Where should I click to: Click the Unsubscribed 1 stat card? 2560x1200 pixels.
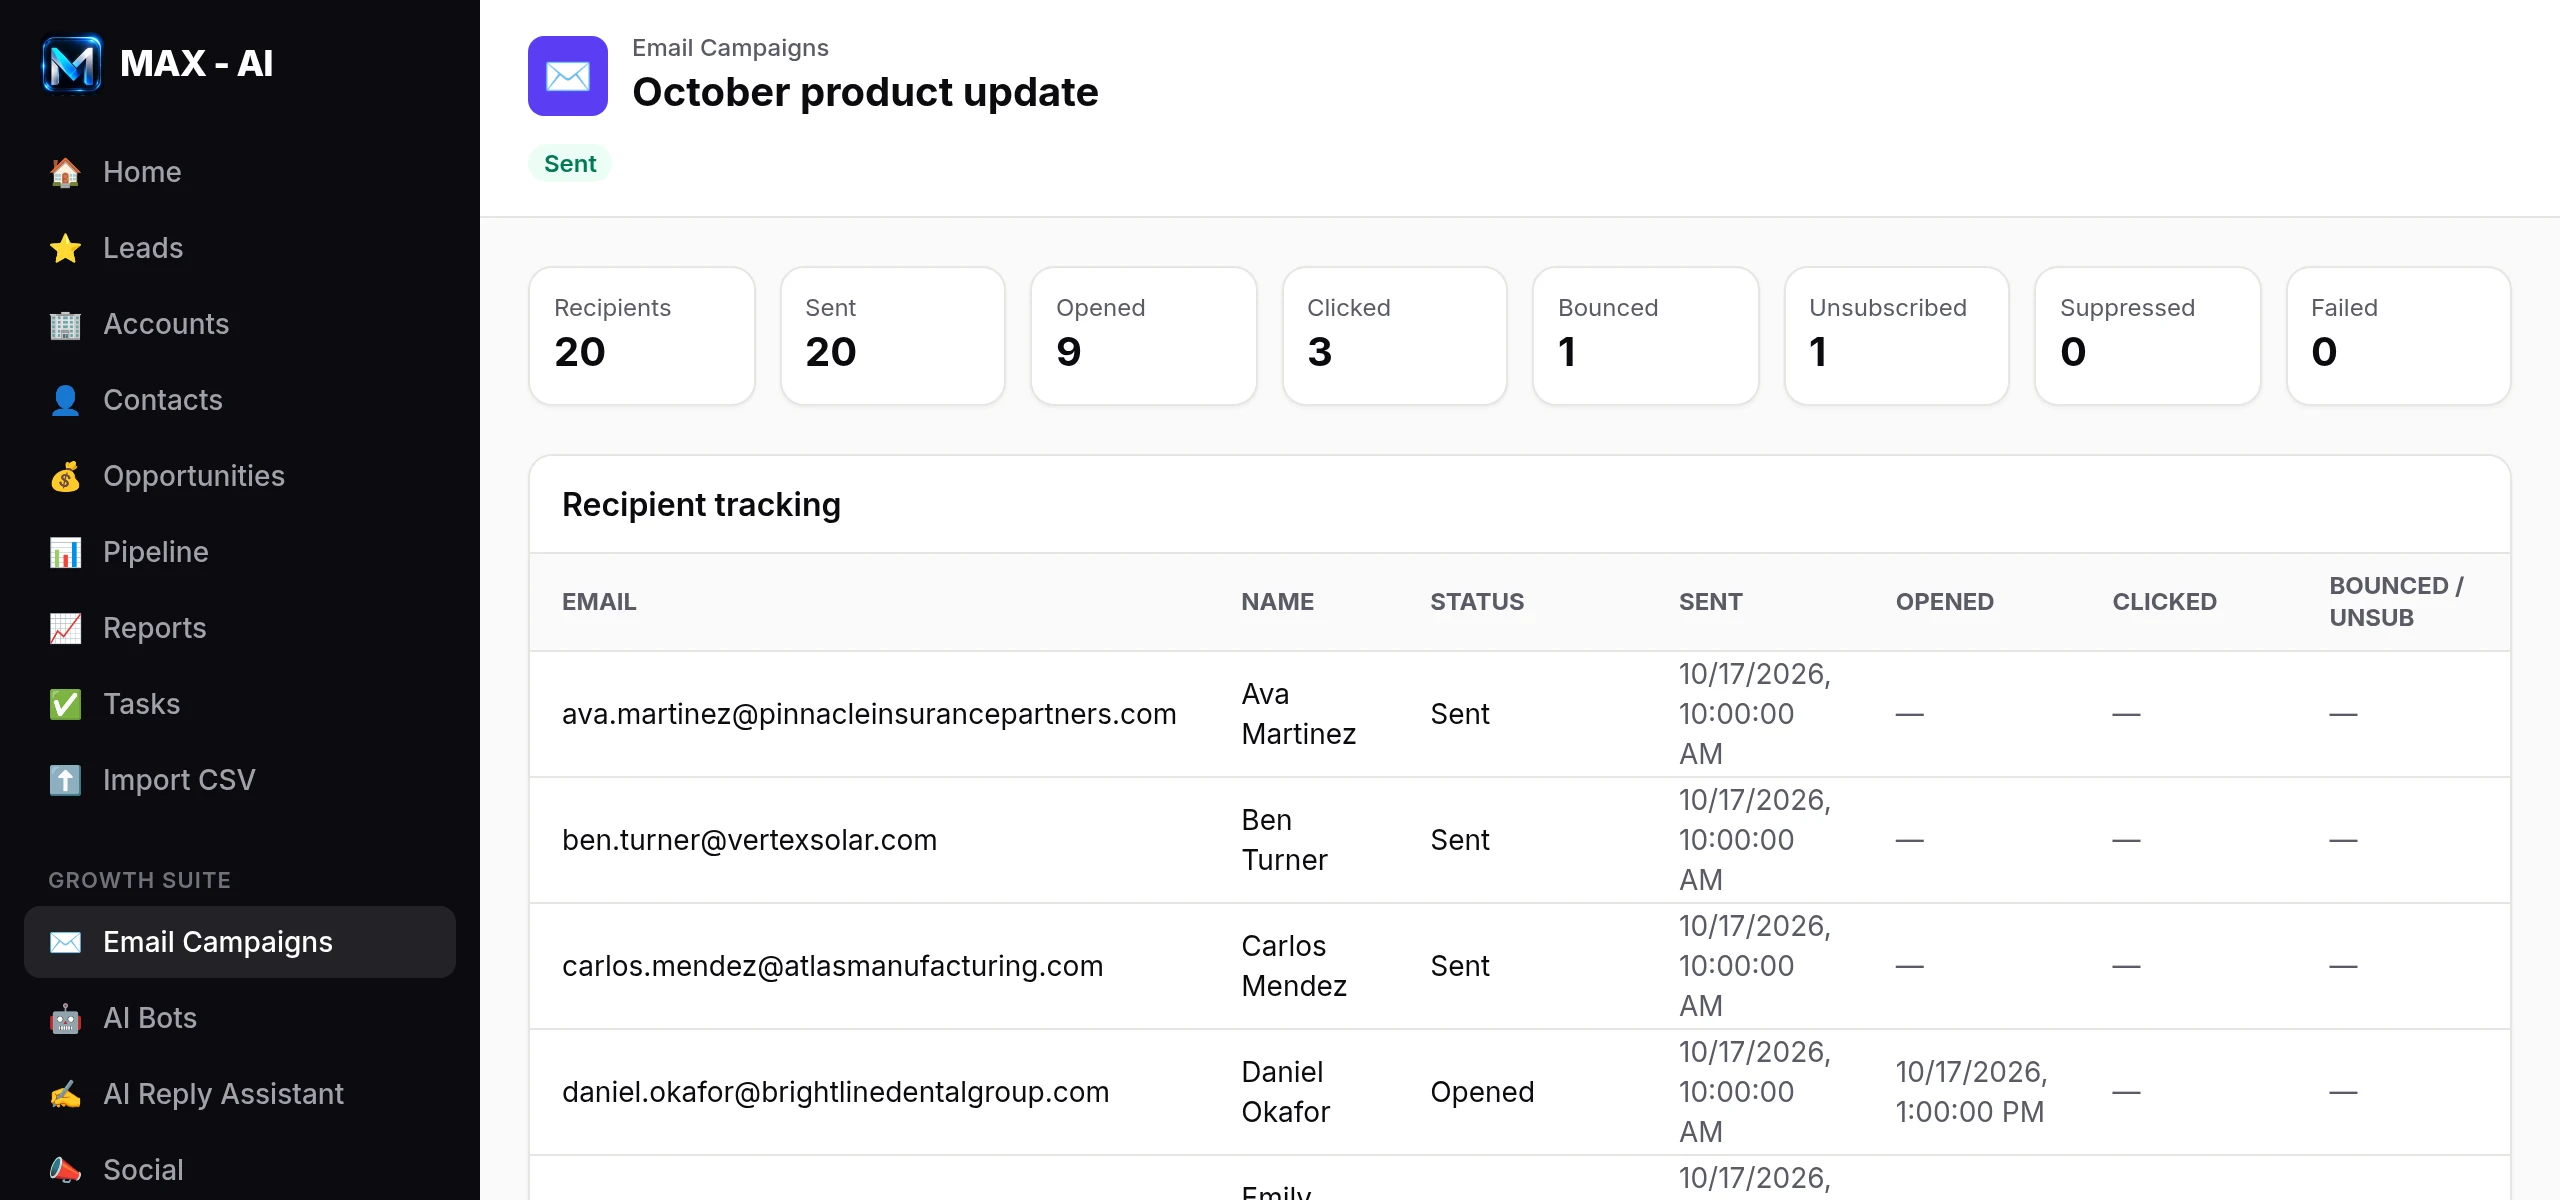pyautogui.click(x=1897, y=336)
